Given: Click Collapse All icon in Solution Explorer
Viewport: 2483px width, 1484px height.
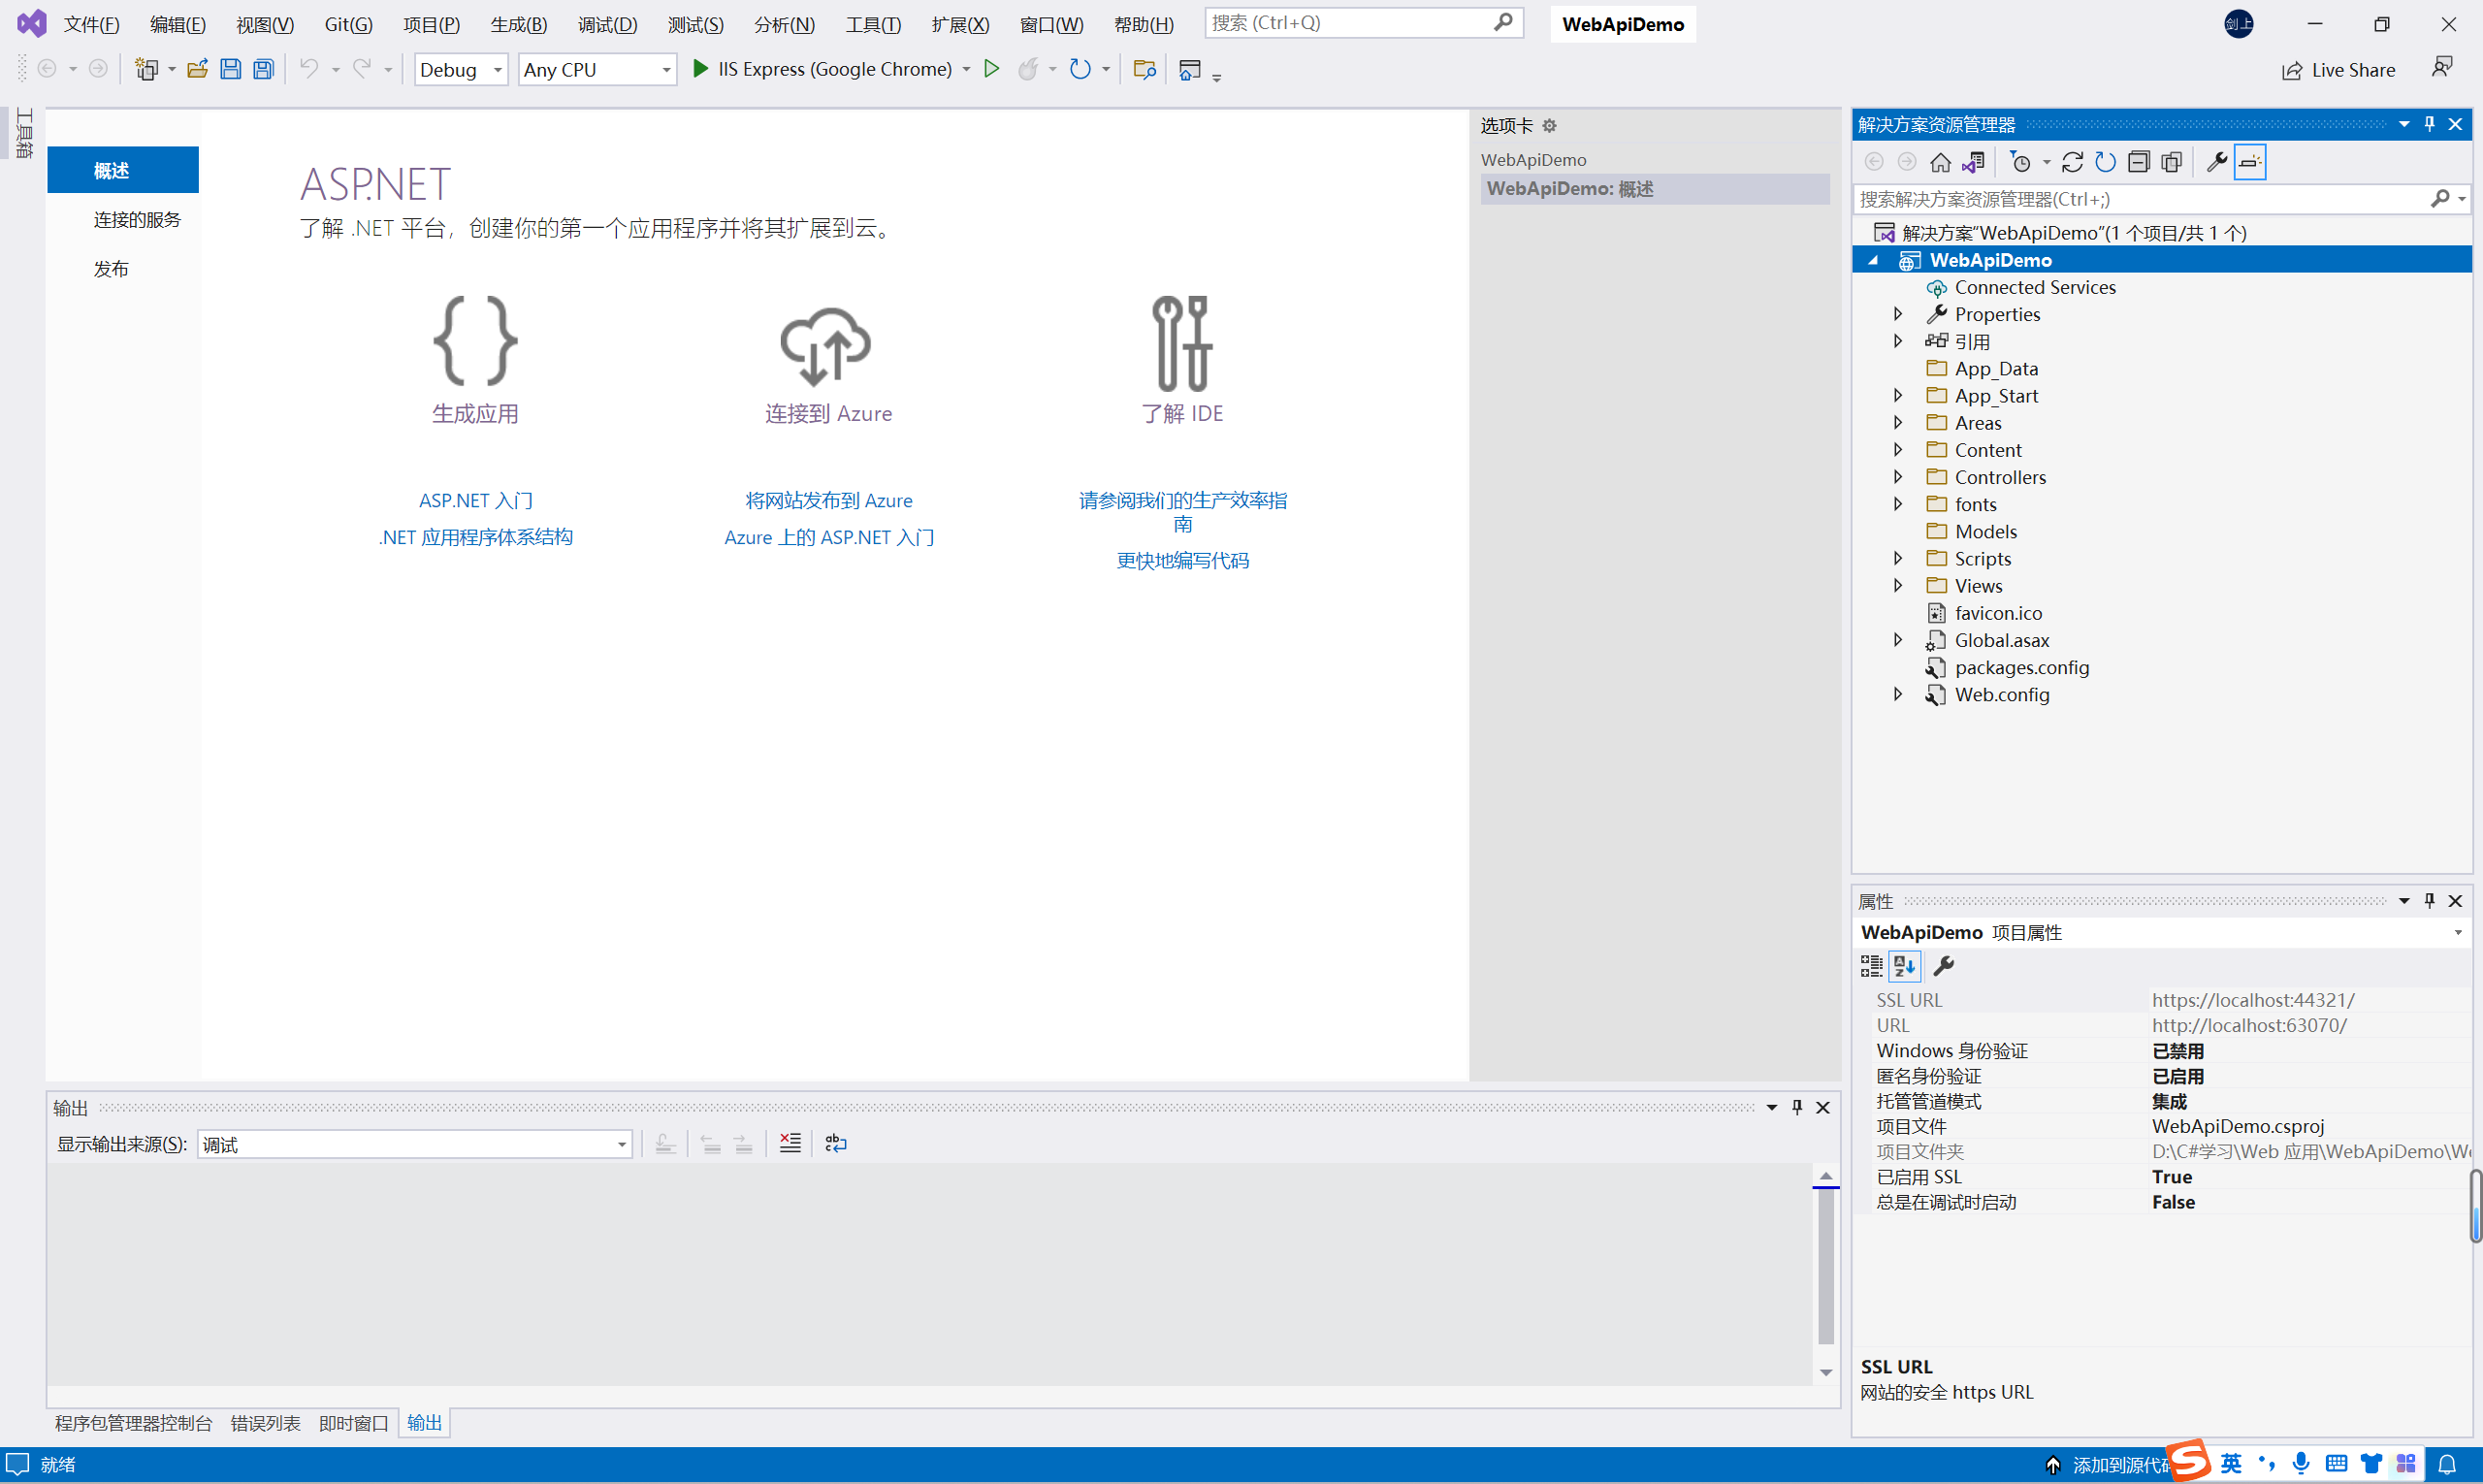Looking at the screenshot, I should click(2138, 162).
